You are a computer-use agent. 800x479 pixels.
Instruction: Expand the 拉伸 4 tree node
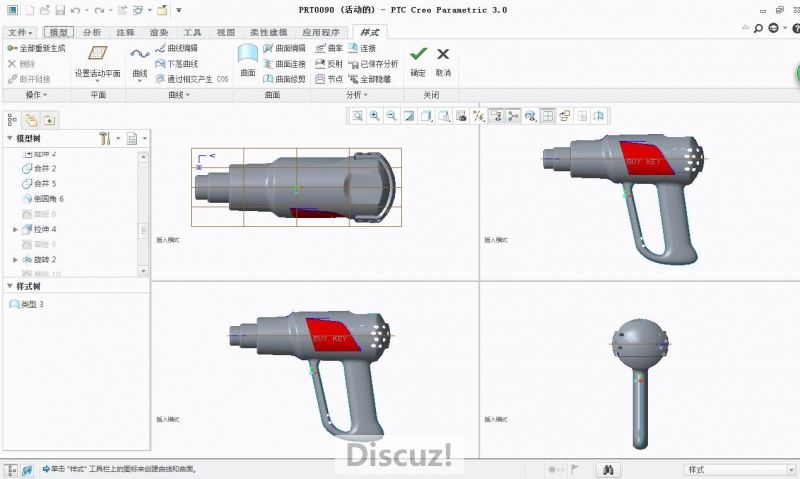click(15, 230)
